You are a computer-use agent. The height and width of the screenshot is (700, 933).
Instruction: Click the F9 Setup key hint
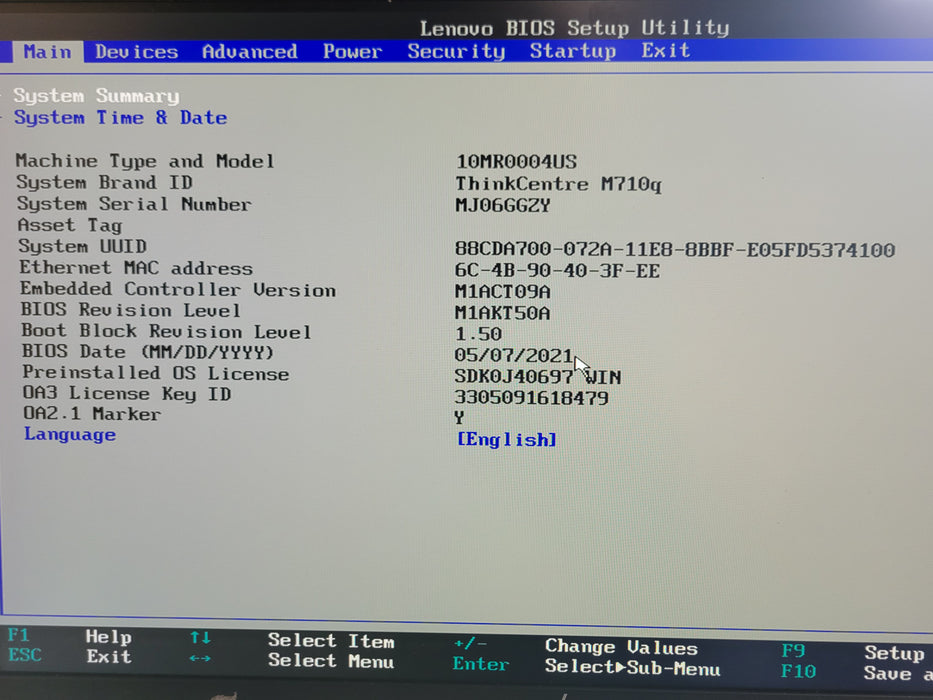click(853, 652)
